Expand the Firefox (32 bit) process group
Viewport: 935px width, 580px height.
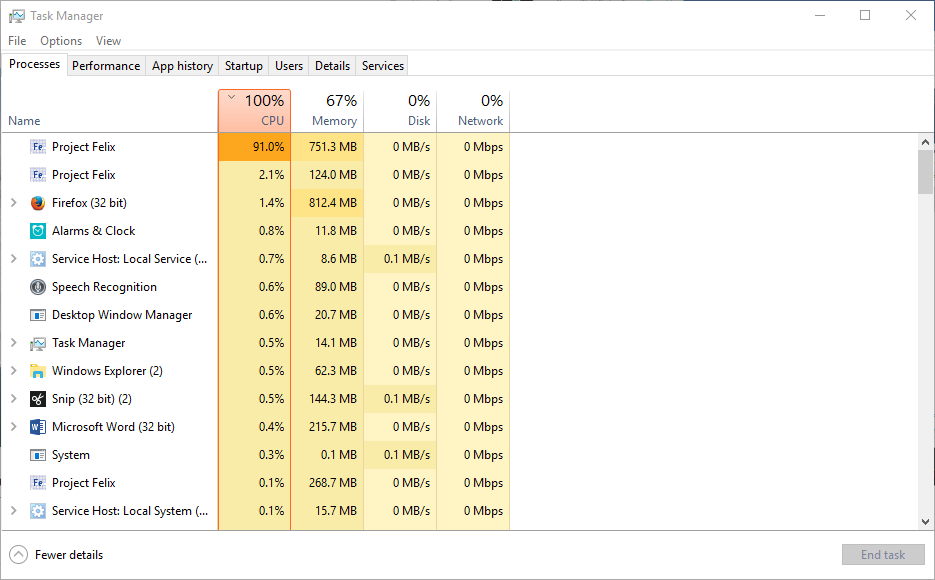14,203
